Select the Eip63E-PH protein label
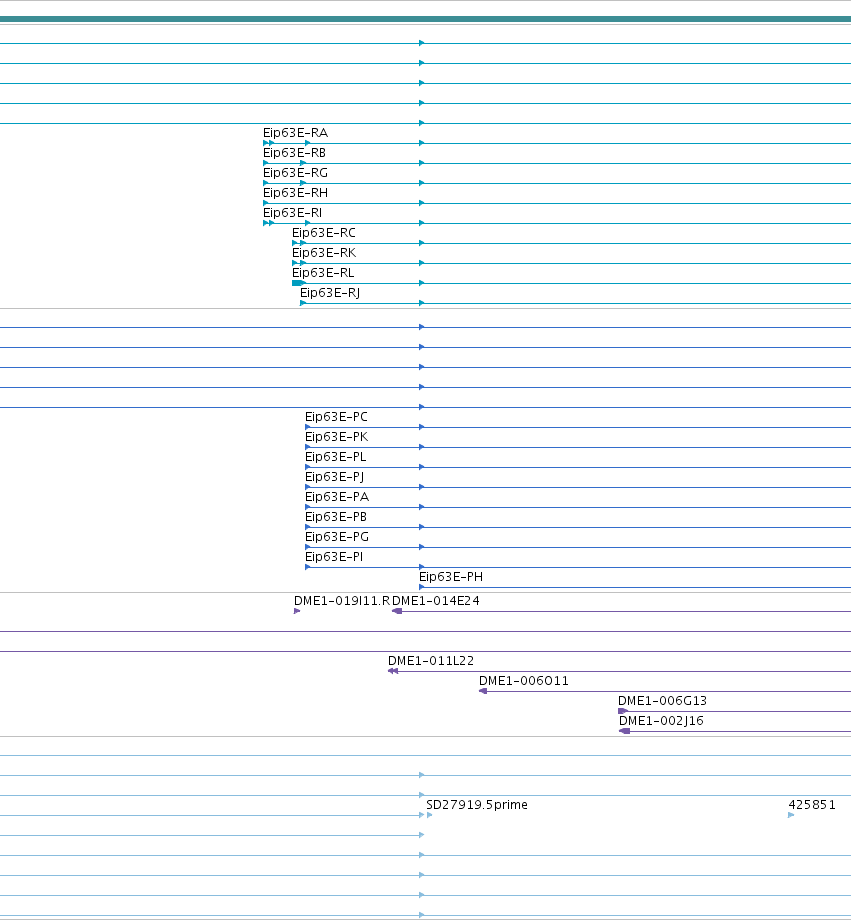 (x=451, y=577)
